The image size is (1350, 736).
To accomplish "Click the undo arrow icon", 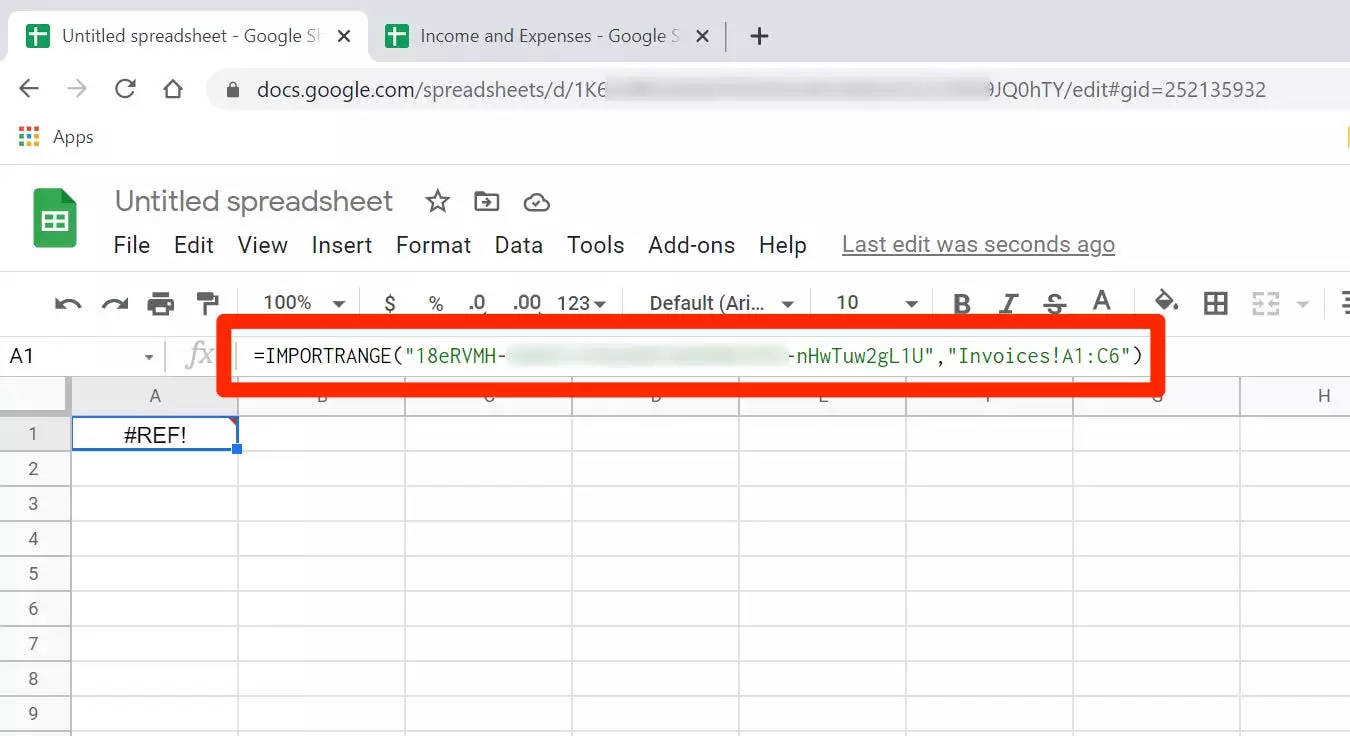I will click(68, 303).
